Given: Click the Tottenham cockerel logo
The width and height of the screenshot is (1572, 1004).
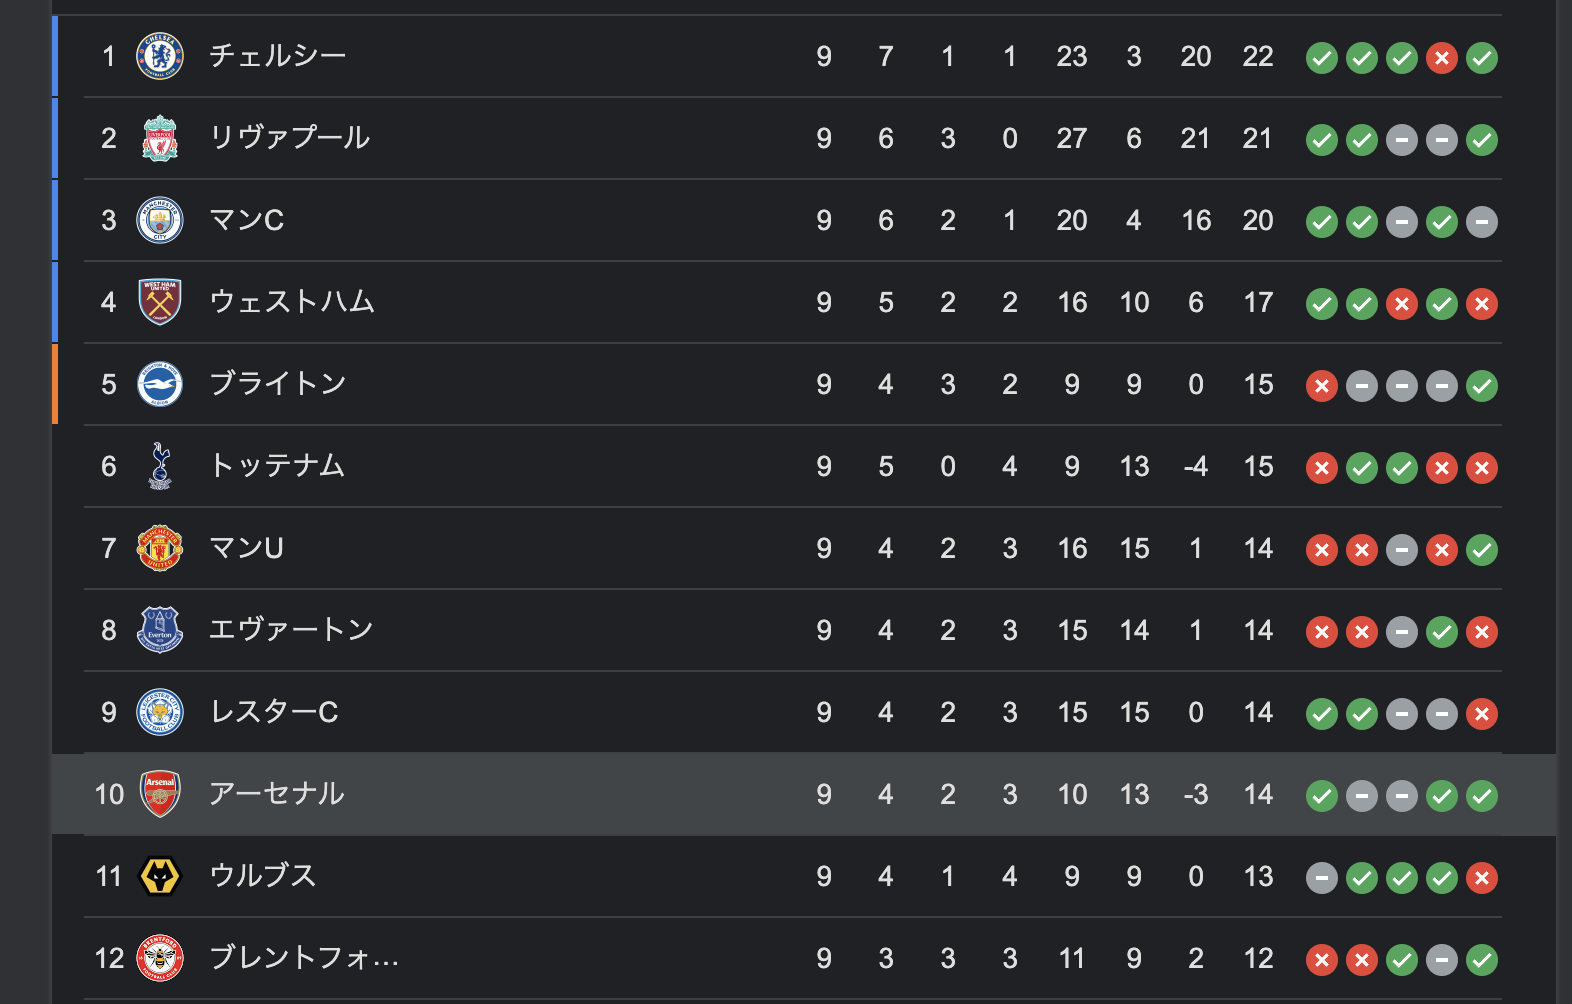Looking at the screenshot, I should coord(160,466).
